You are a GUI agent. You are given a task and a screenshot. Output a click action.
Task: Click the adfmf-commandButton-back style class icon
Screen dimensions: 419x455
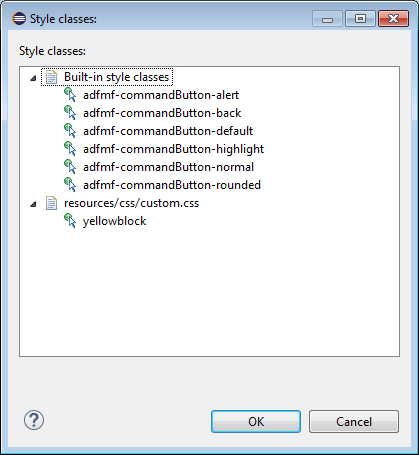click(x=70, y=113)
